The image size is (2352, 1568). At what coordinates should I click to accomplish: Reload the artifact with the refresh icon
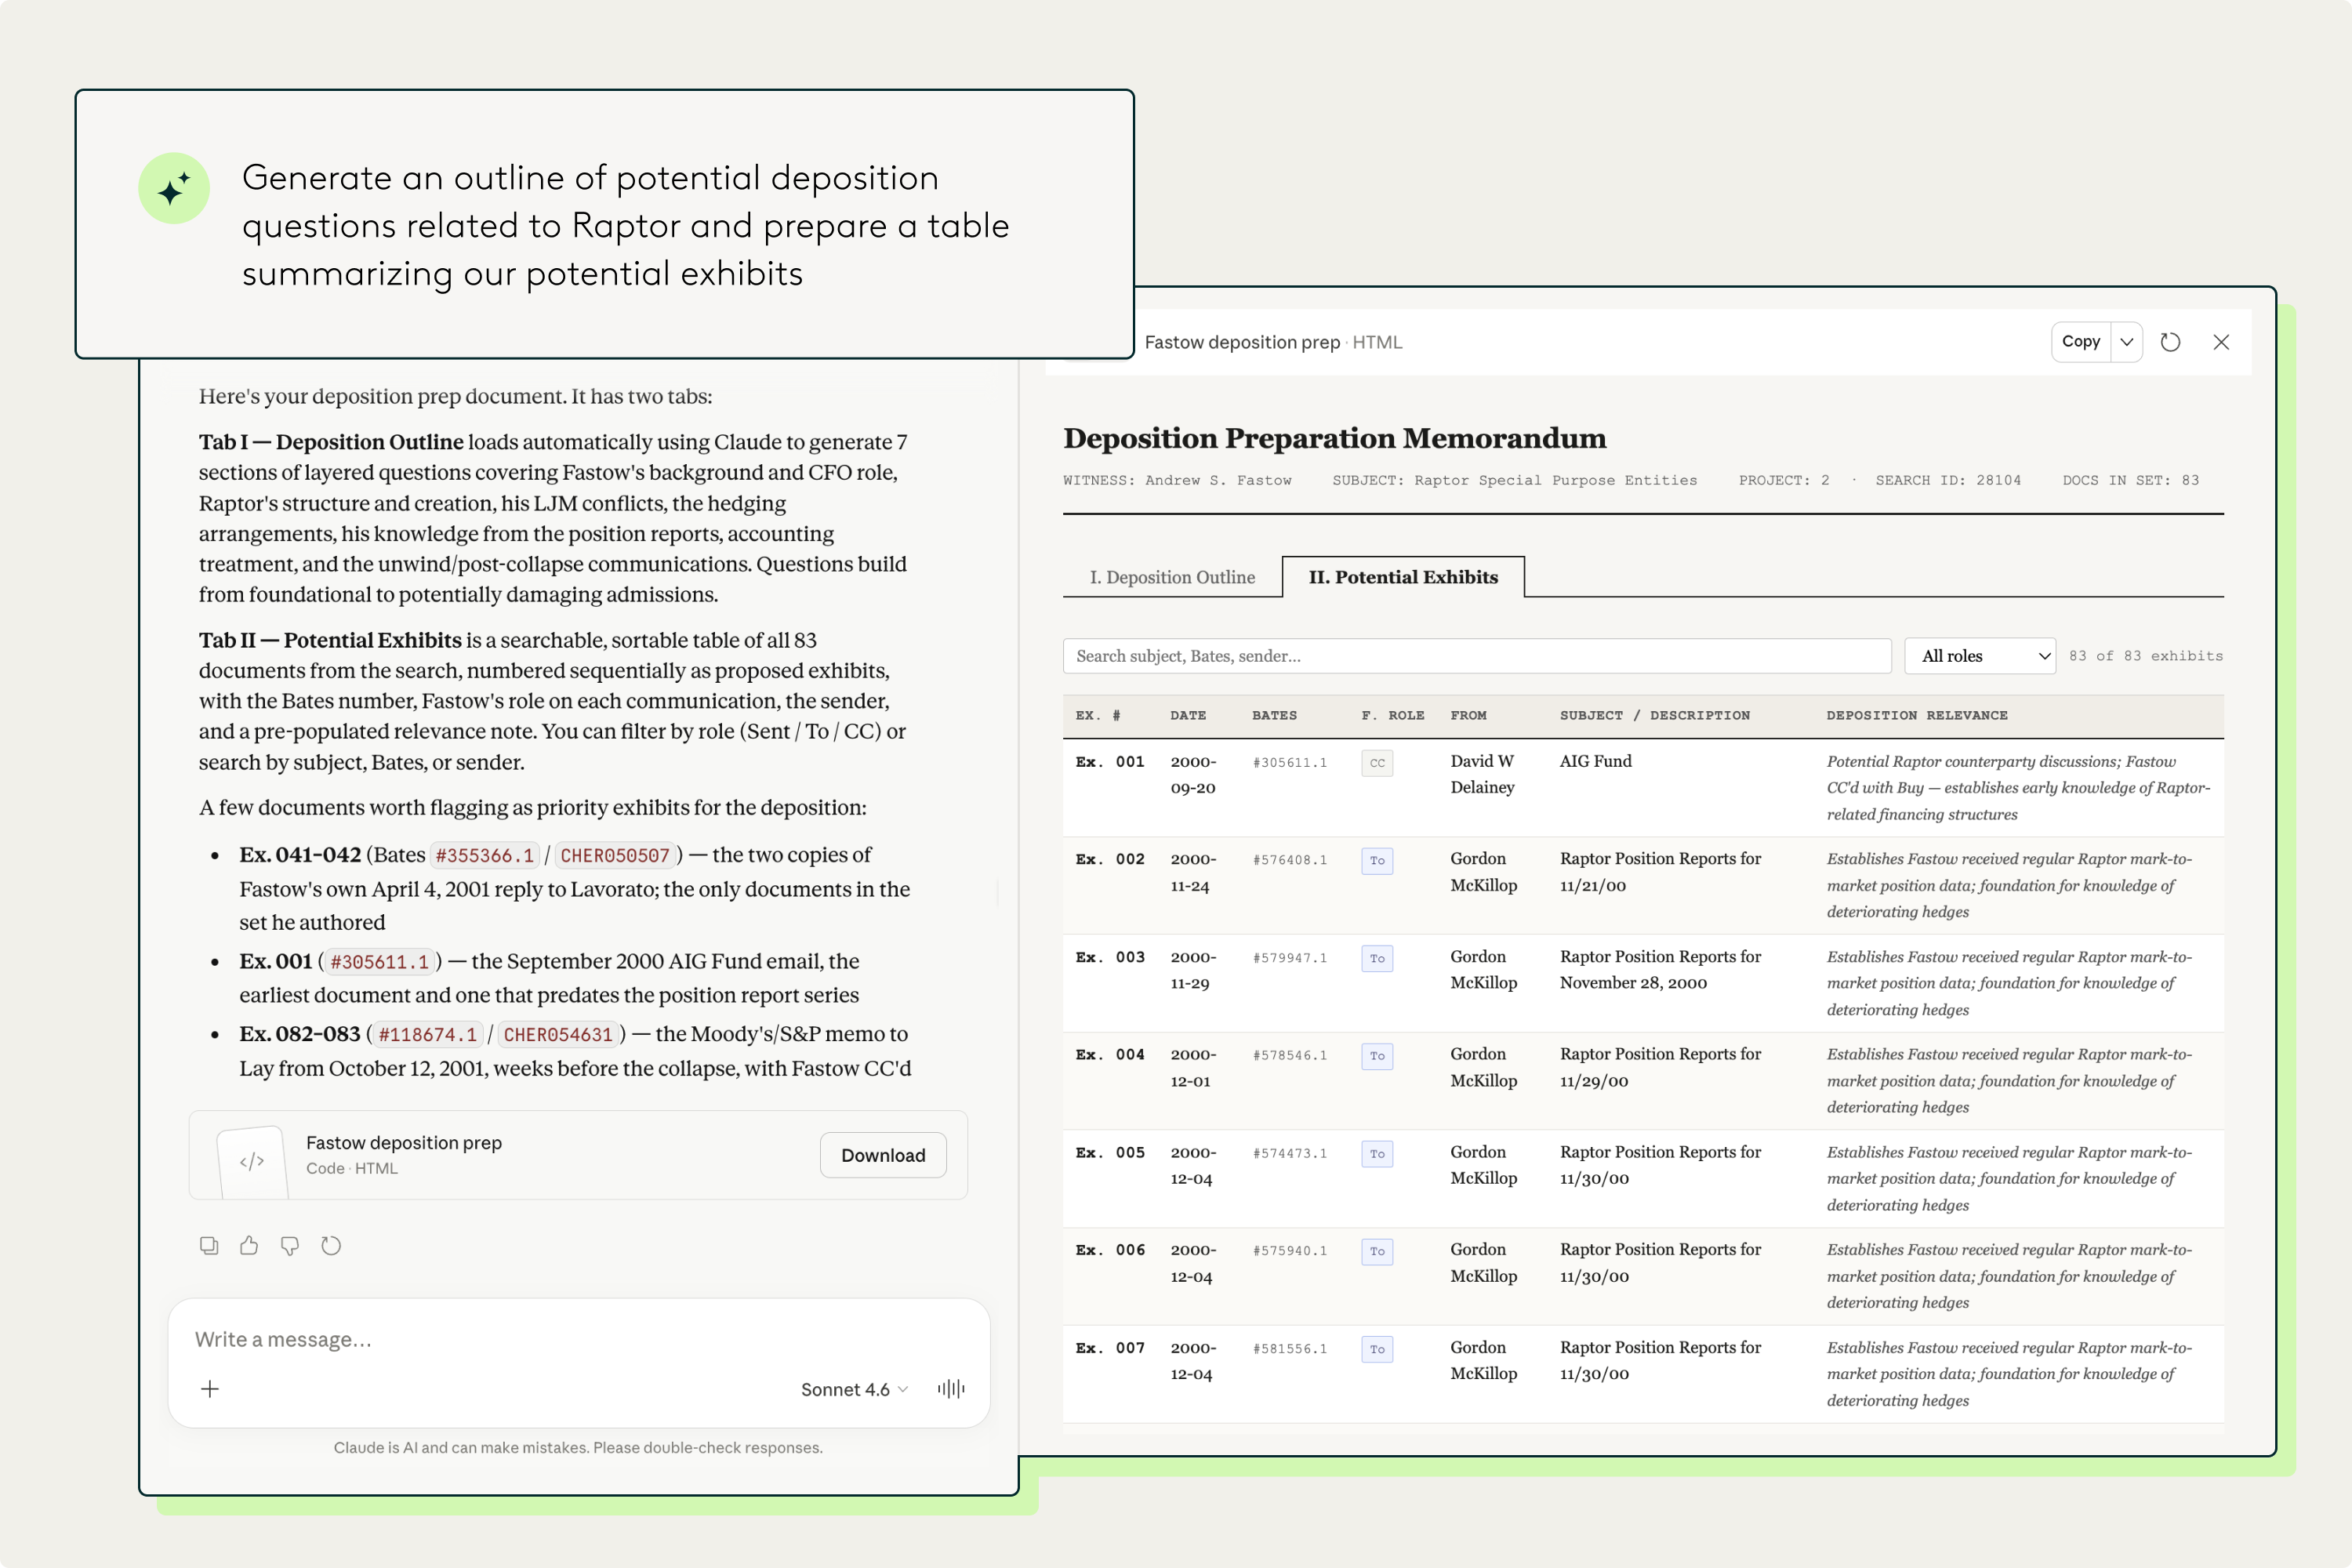click(2170, 342)
